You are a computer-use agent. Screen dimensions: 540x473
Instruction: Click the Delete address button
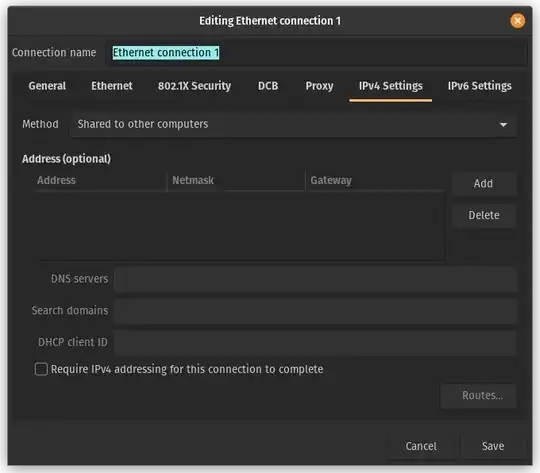pos(484,215)
